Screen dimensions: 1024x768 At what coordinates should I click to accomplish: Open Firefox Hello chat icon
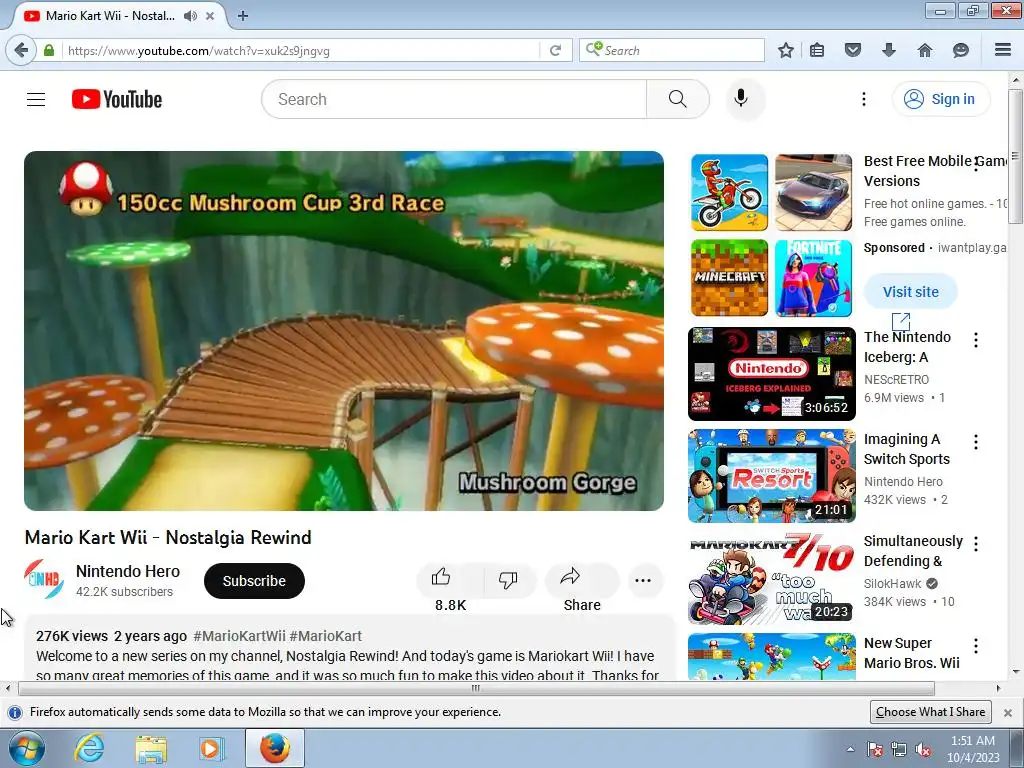point(961,50)
